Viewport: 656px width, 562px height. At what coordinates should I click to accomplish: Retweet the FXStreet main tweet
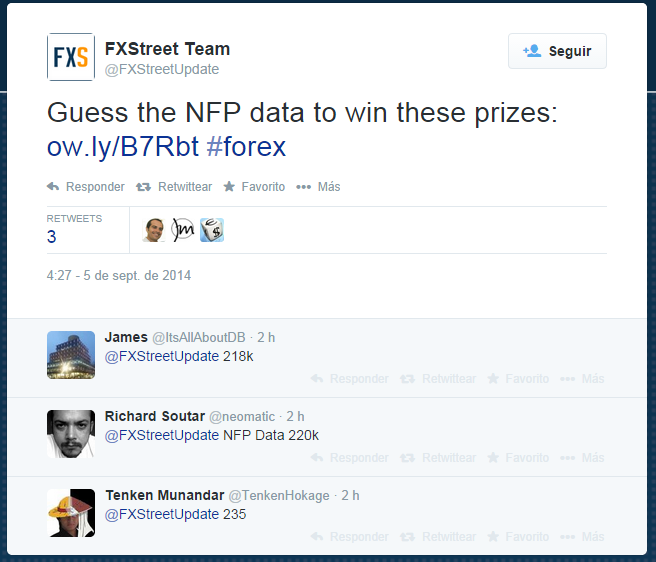coord(174,187)
